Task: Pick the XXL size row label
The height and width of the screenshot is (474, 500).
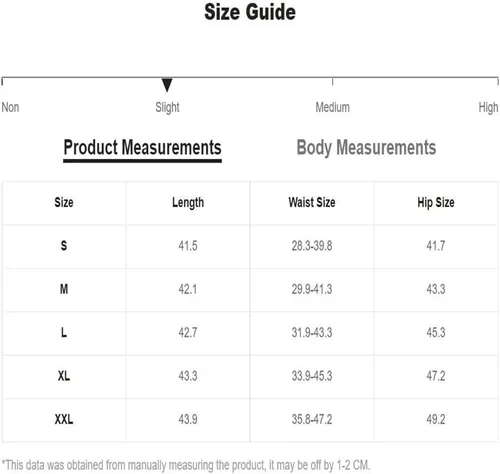Action: [64, 419]
